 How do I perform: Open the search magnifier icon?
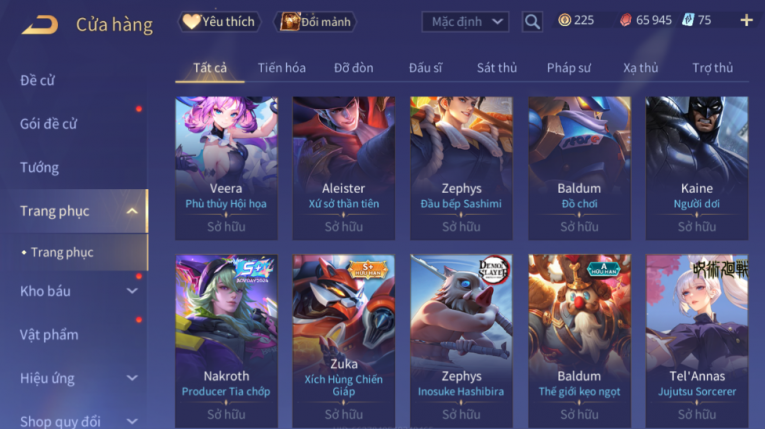[532, 21]
